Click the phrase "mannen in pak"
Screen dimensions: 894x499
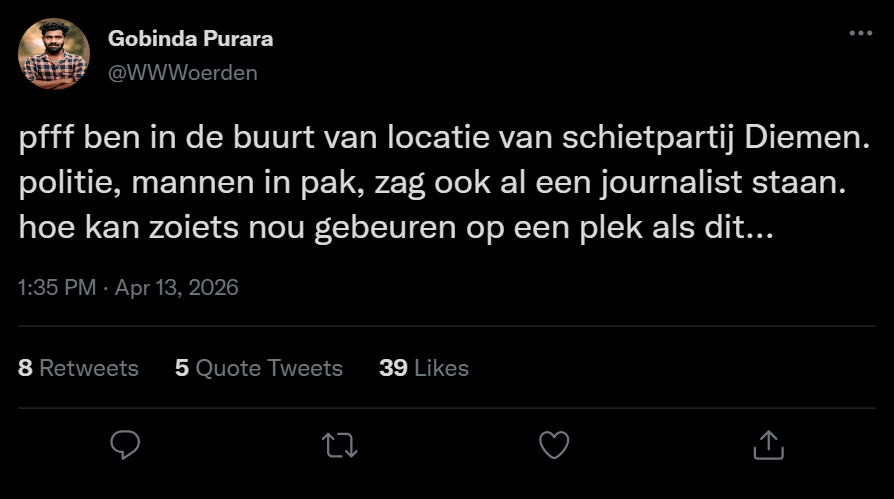(231, 184)
